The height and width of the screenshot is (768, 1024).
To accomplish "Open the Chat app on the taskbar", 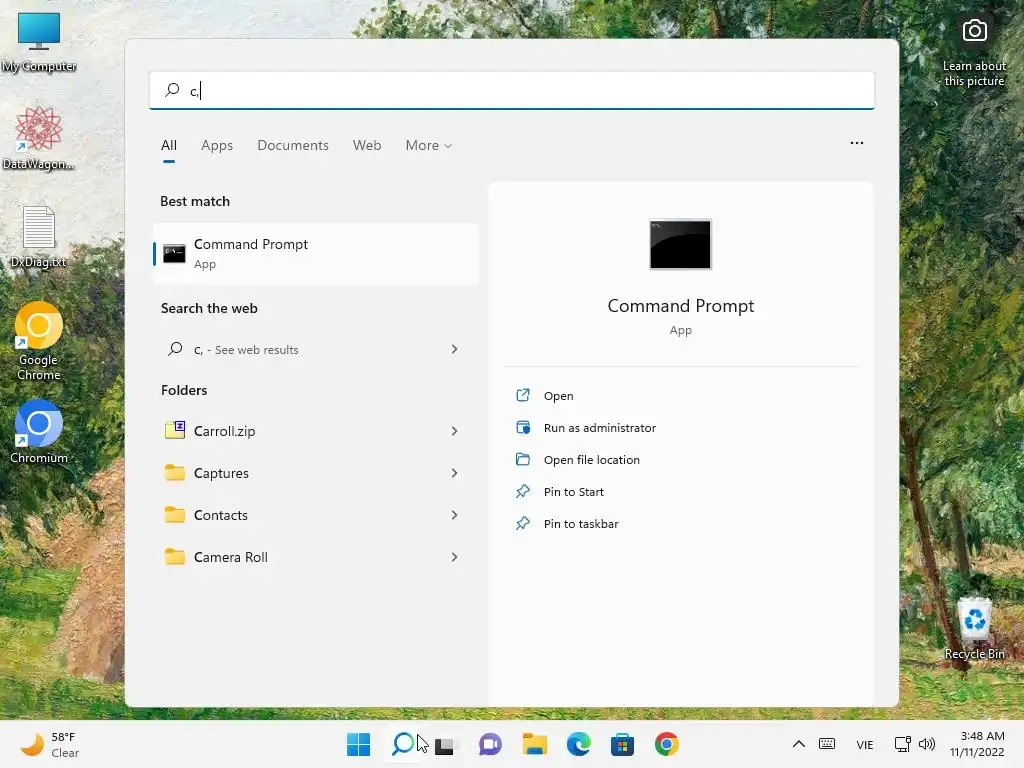I will [490, 744].
